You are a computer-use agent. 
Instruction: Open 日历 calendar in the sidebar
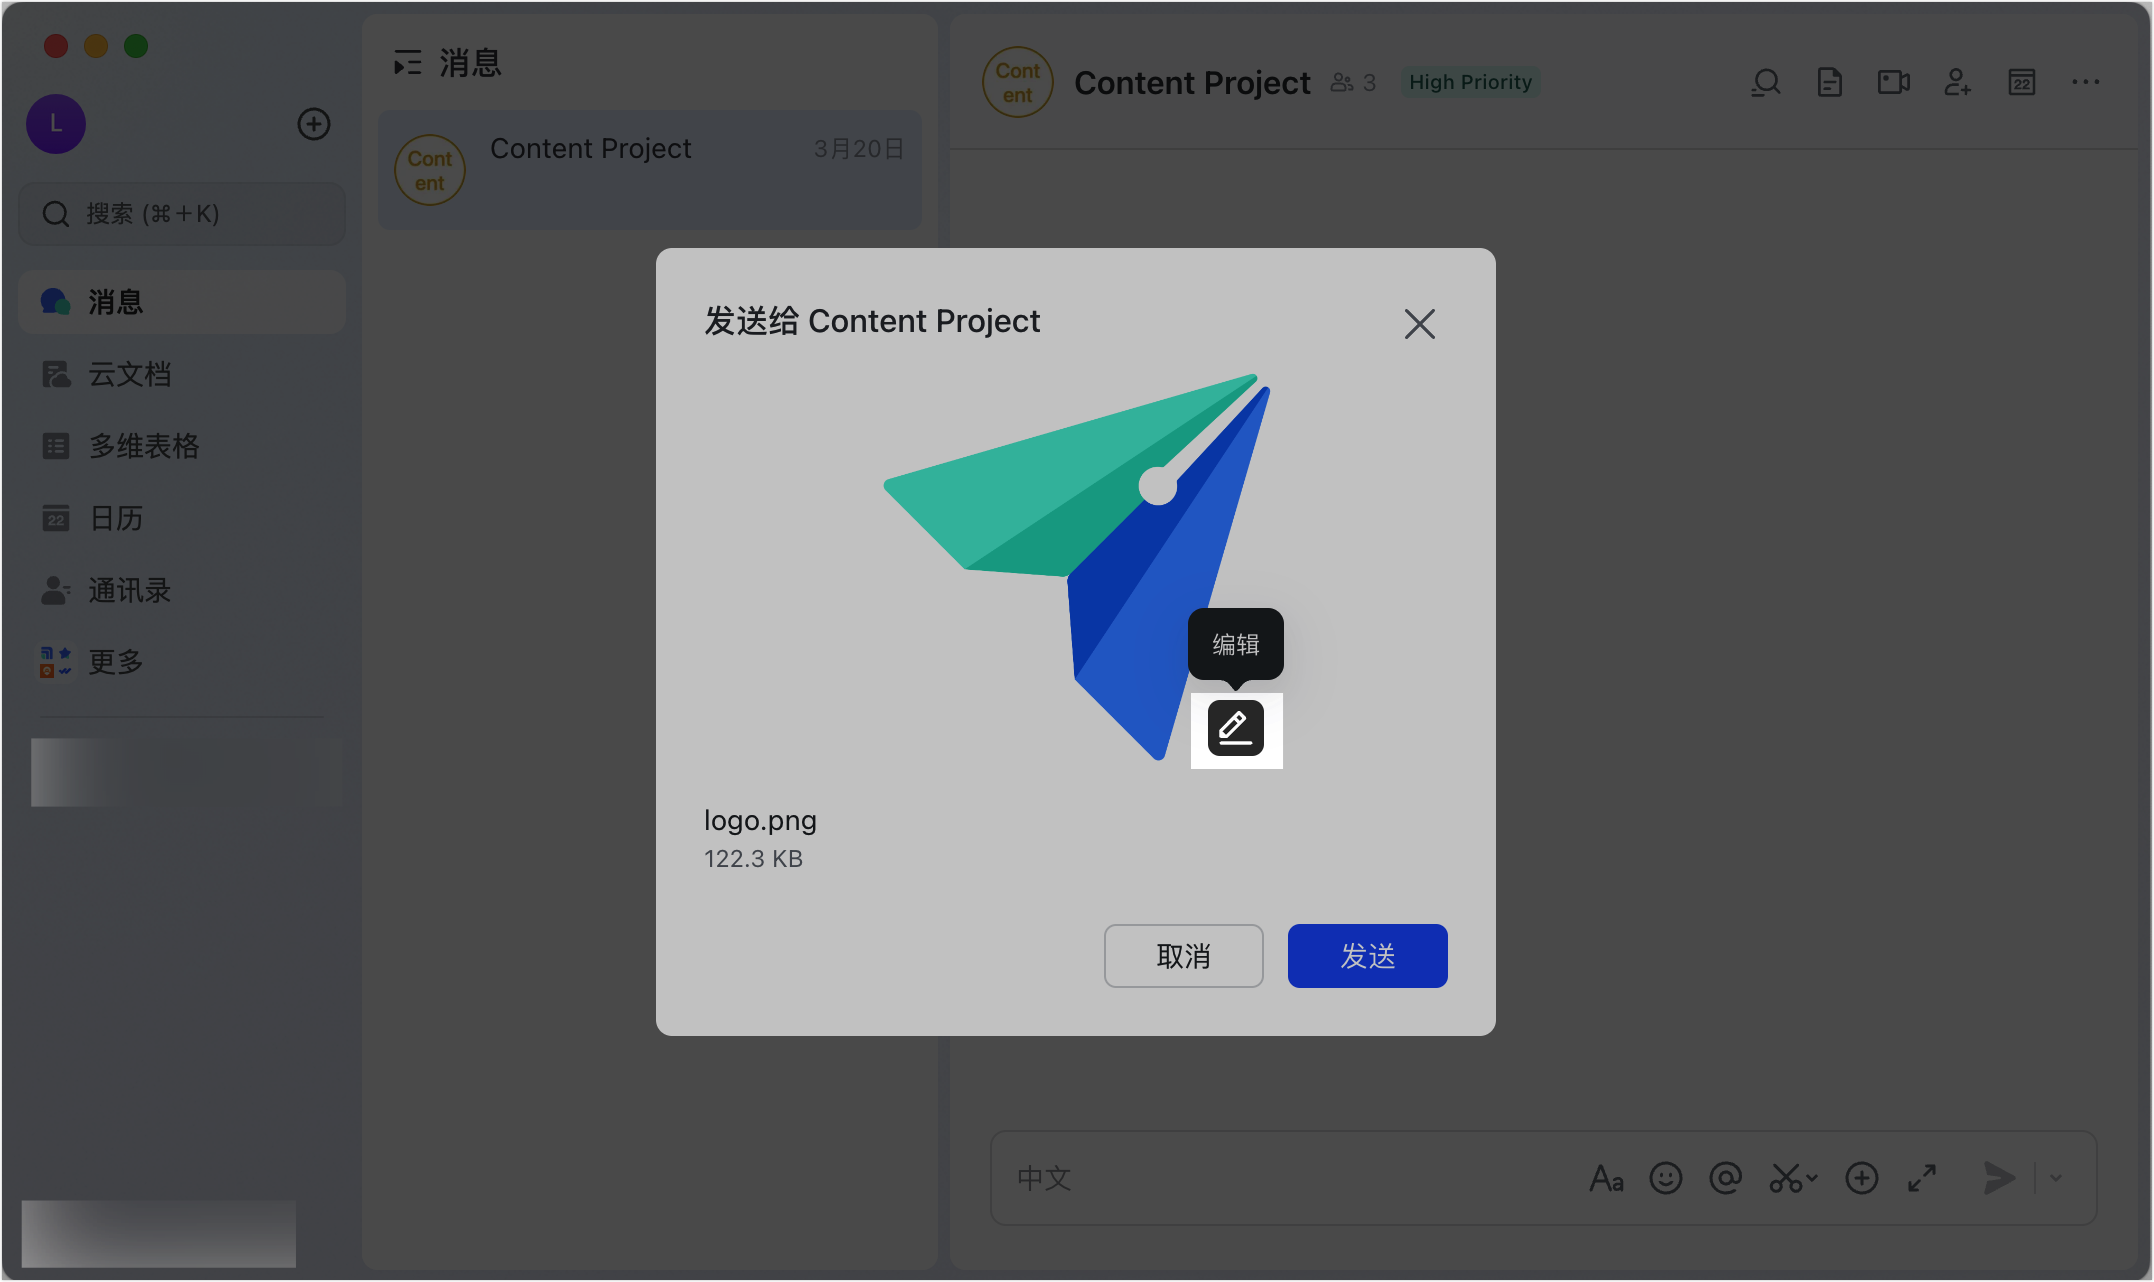coord(182,518)
